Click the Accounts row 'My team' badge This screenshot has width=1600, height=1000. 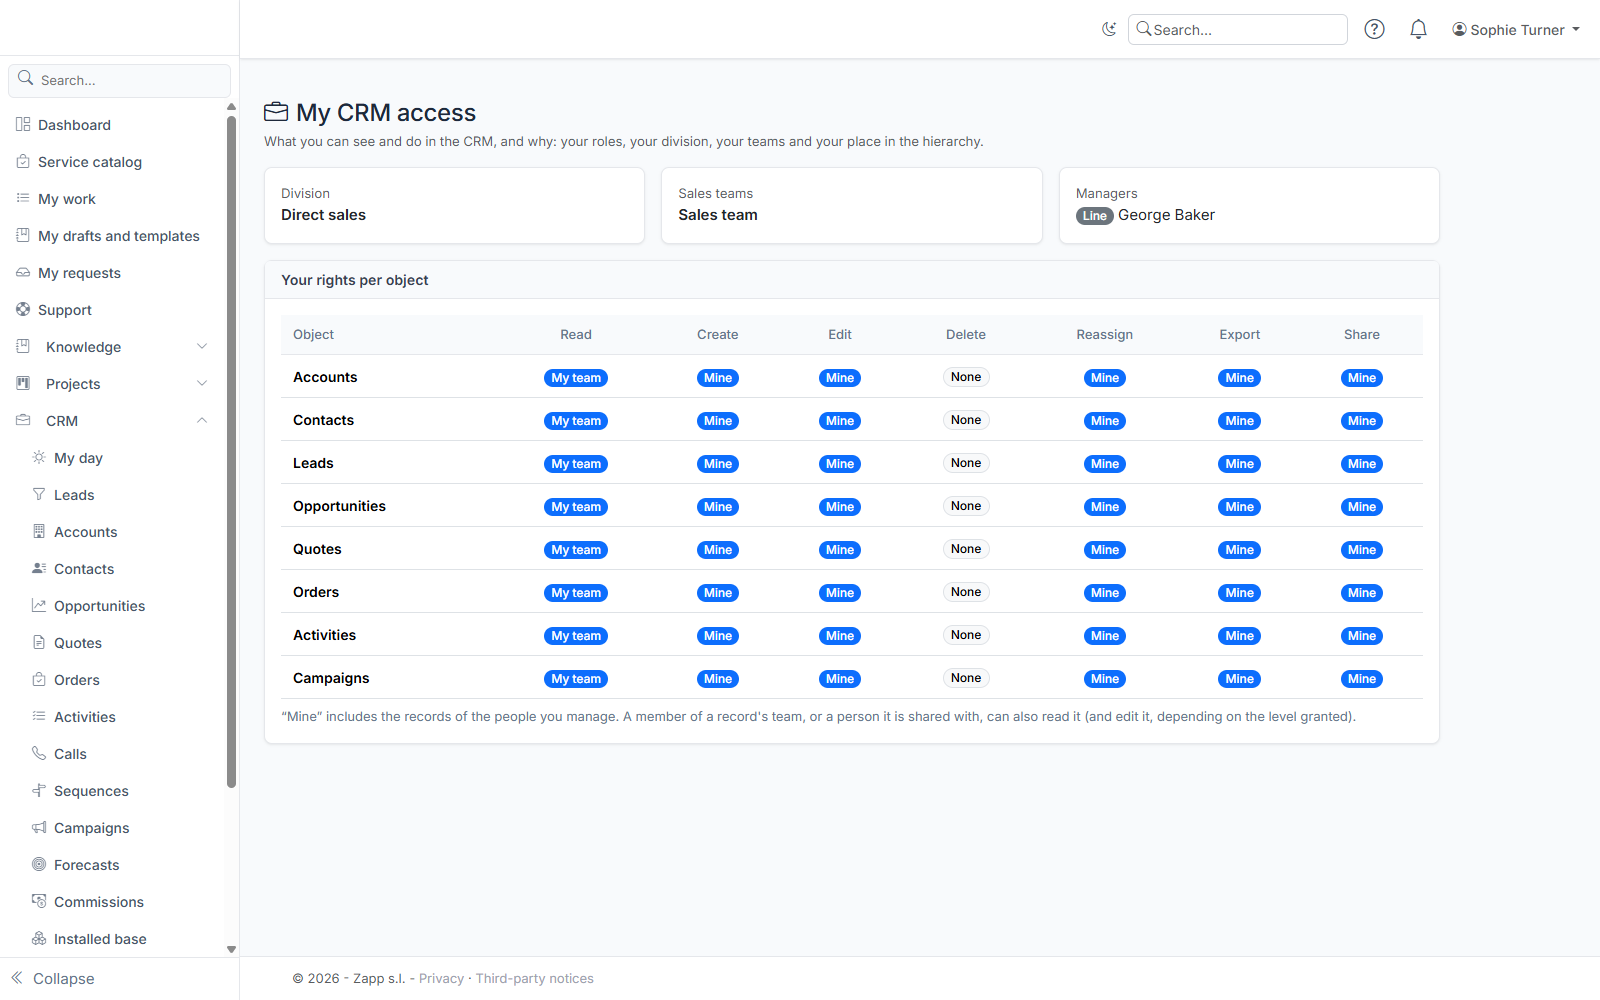pos(576,378)
